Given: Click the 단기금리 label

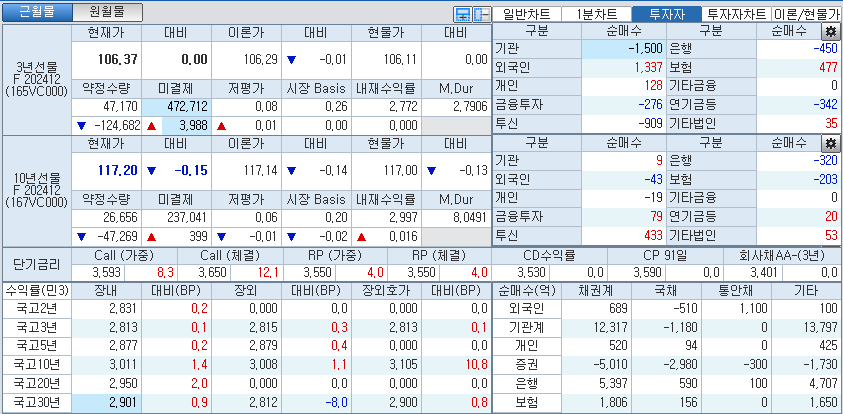Looking at the screenshot, I should pyautogui.click(x=37, y=263).
